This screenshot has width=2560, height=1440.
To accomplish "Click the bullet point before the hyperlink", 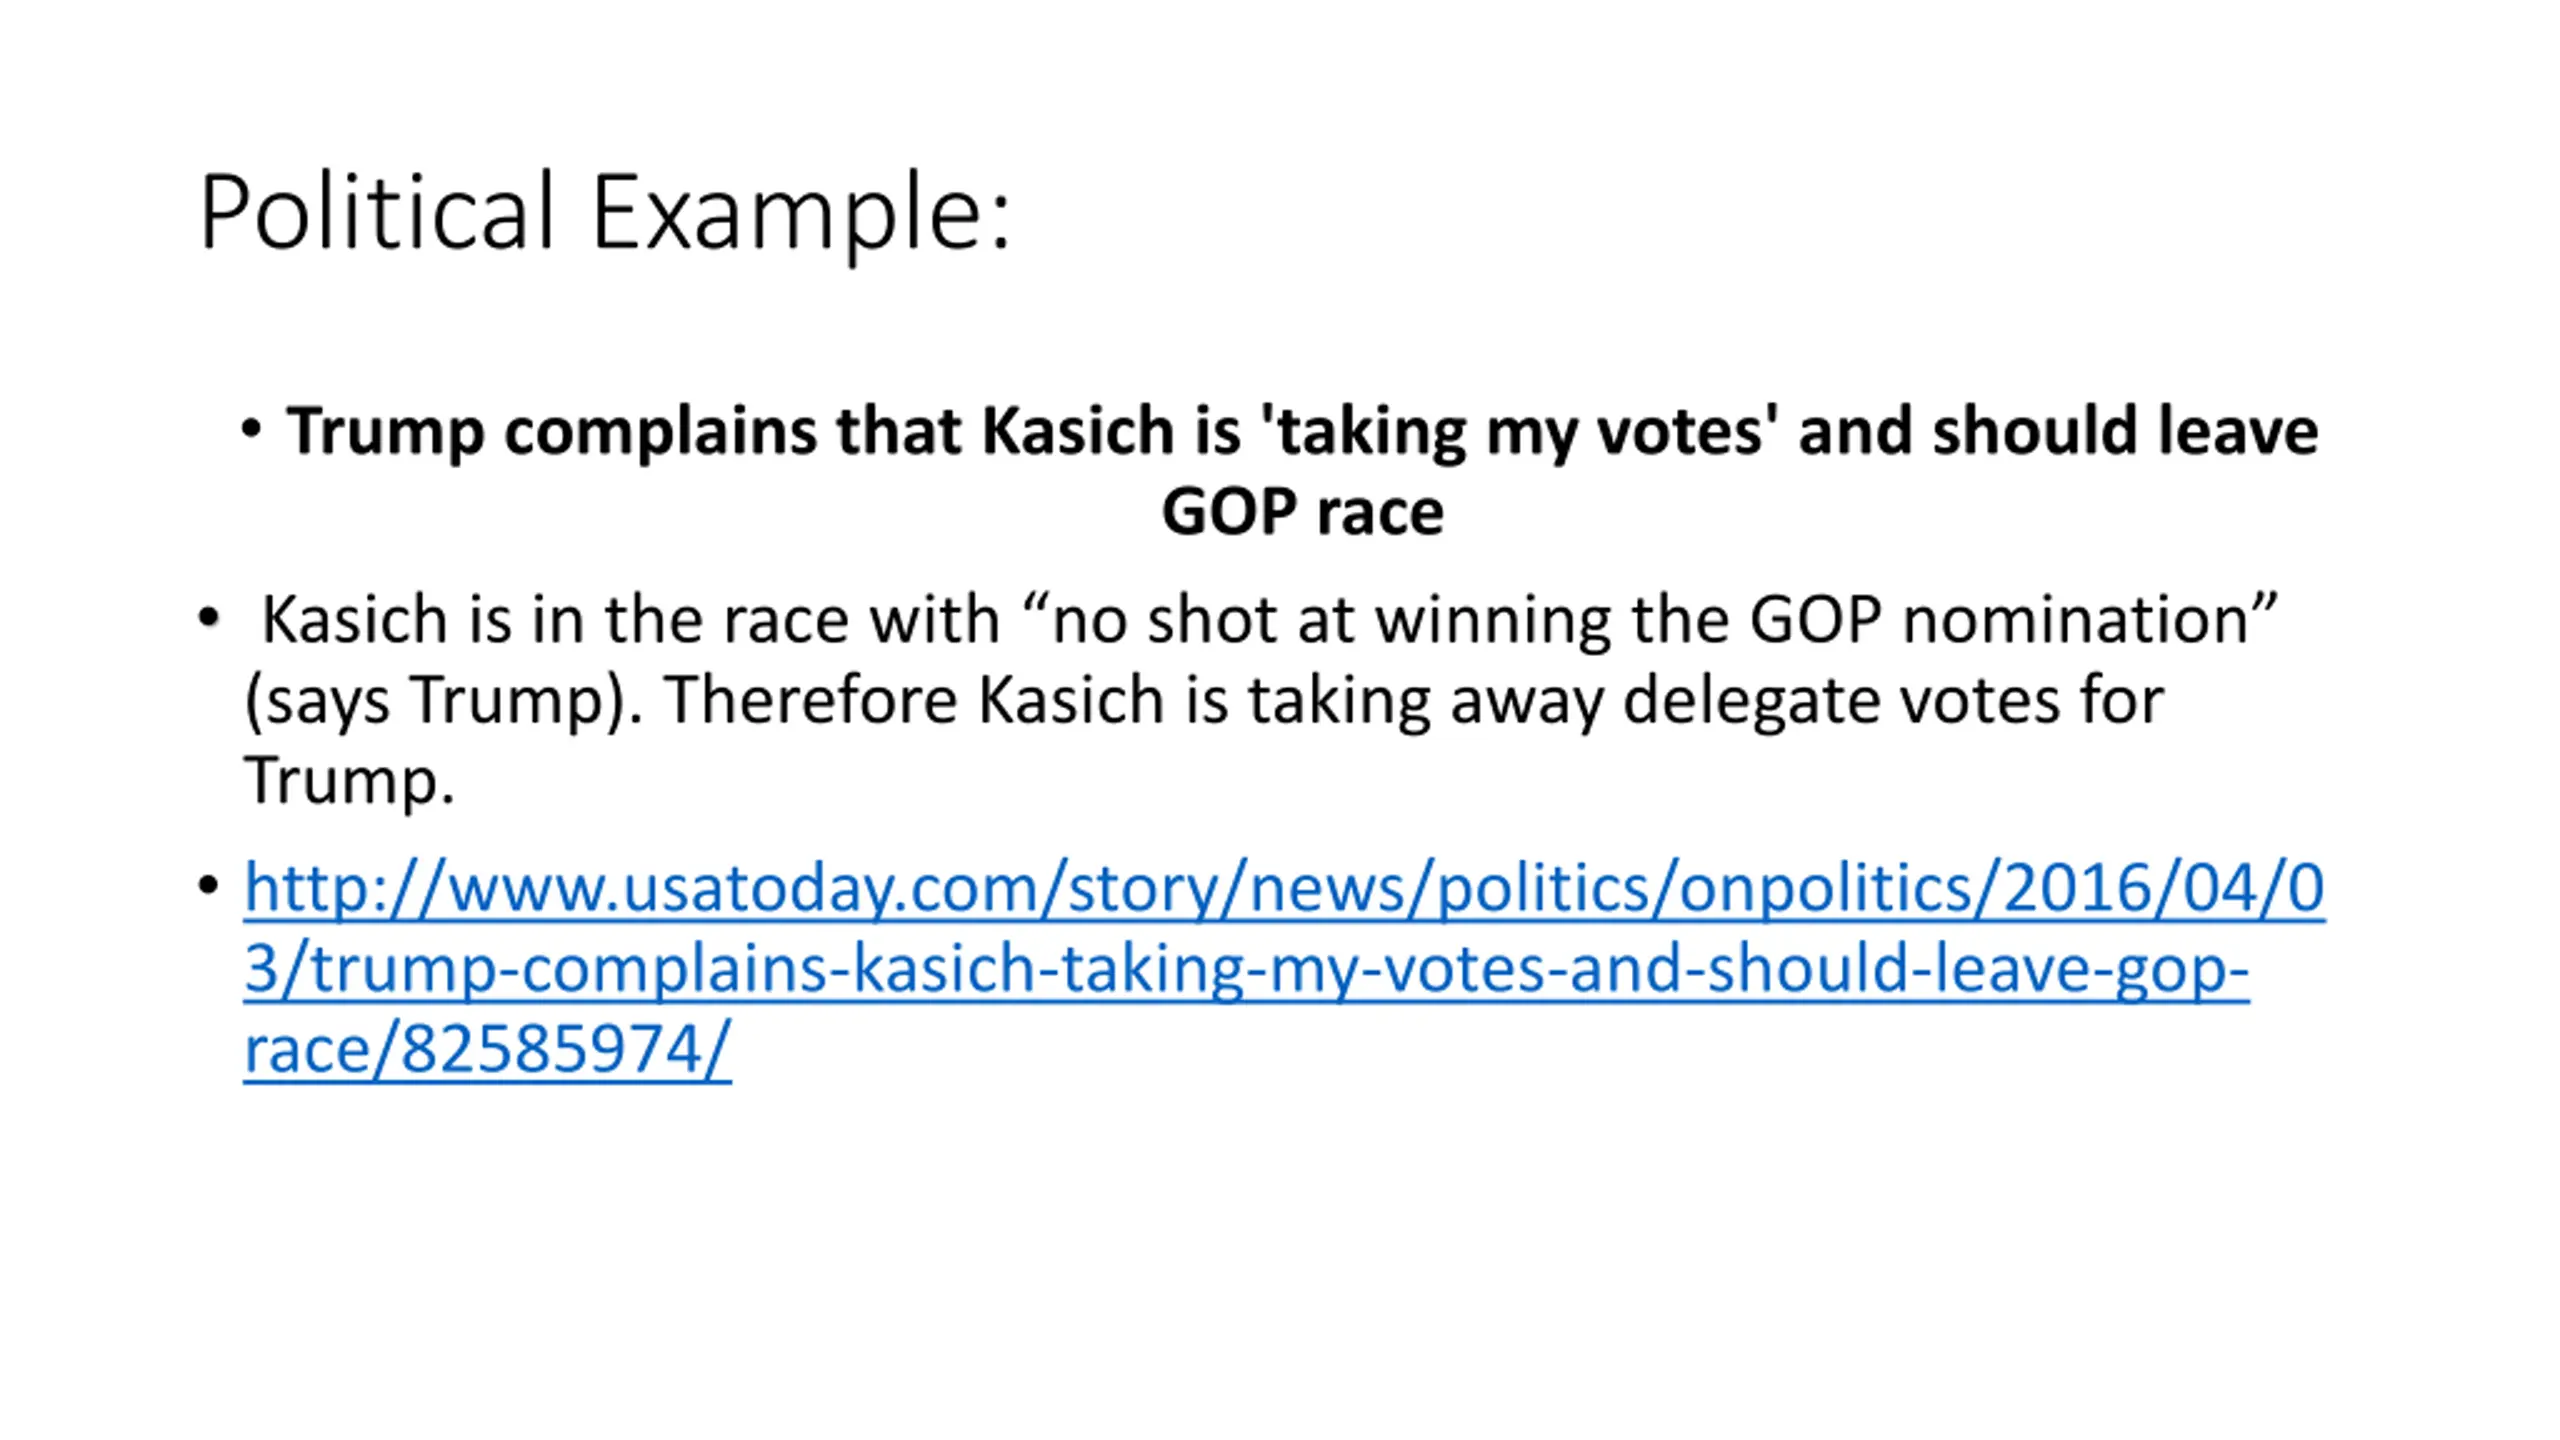I will 208,886.
